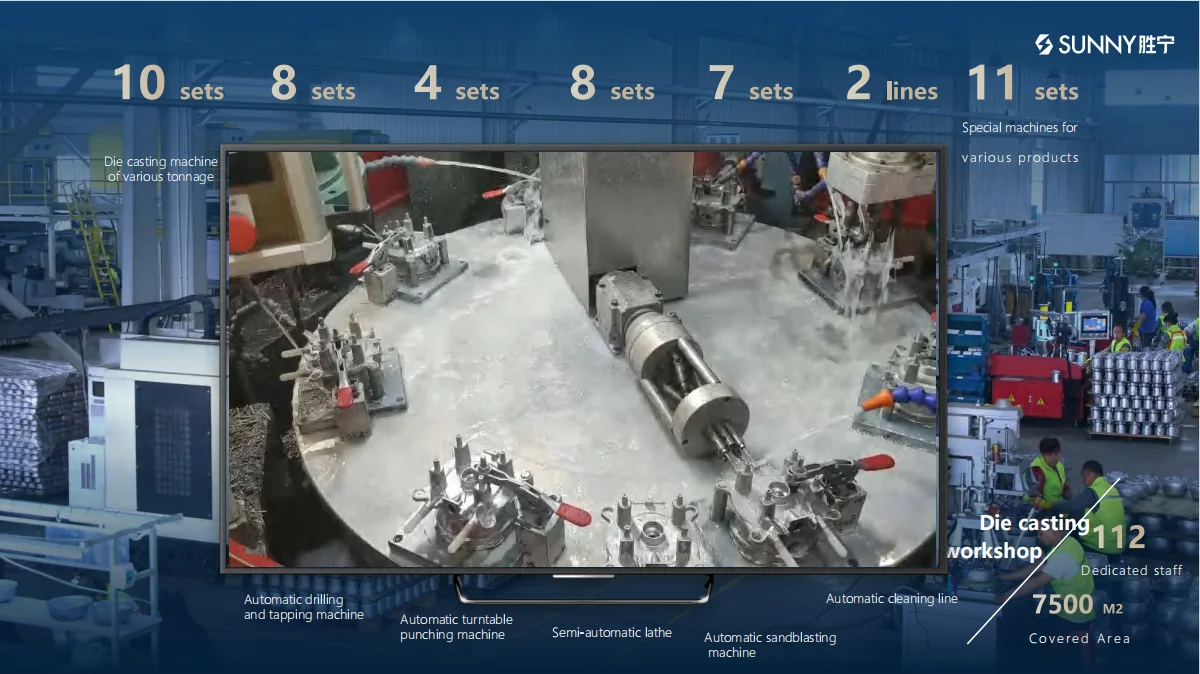Select the "10 sets" statistic
The height and width of the screenshot is (674, 1200).
168,85
